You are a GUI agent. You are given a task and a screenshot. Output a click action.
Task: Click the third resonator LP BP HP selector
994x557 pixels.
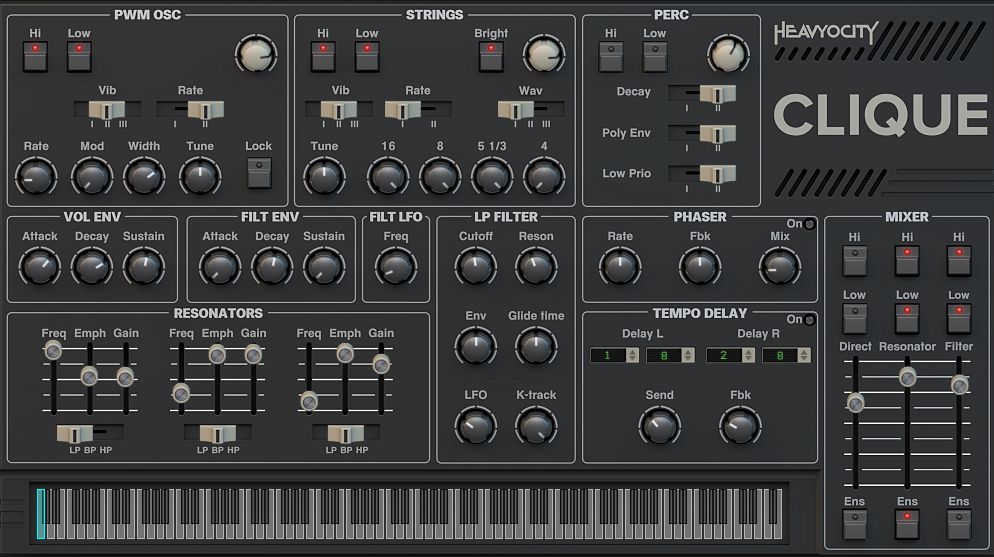pyautogui.click(x=346, y=433)
